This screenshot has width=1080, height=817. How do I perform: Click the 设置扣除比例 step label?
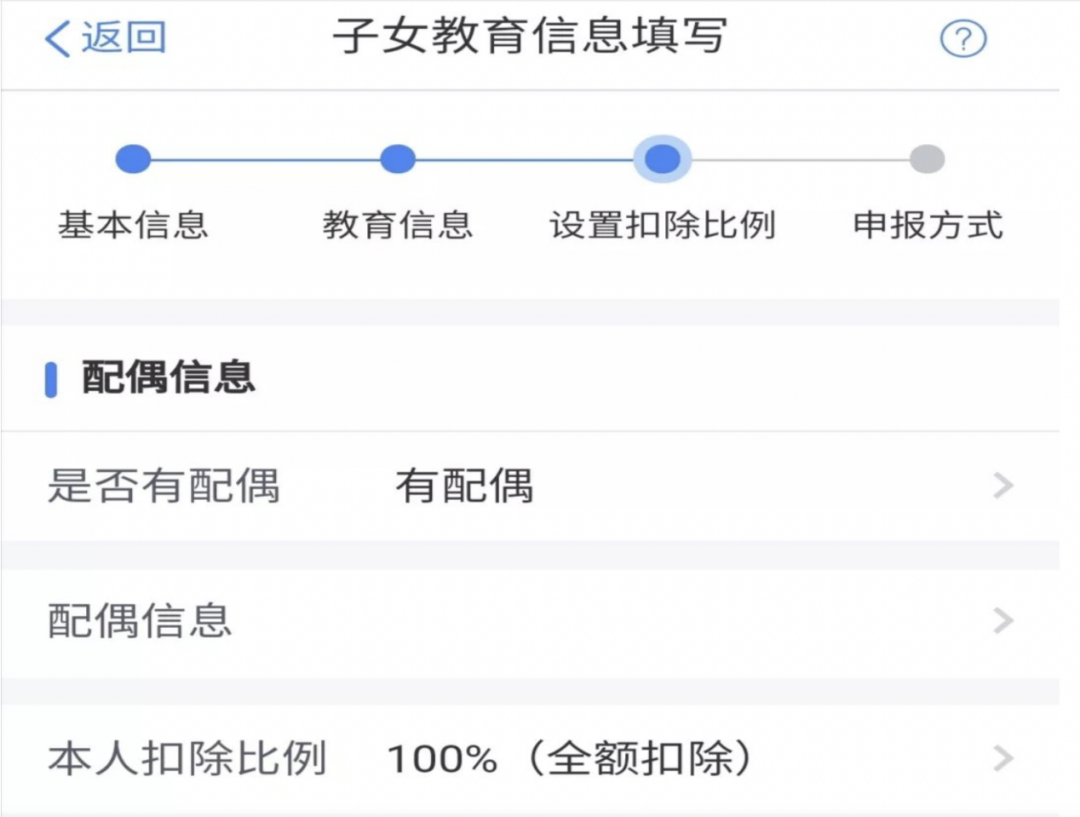[662, 225]
